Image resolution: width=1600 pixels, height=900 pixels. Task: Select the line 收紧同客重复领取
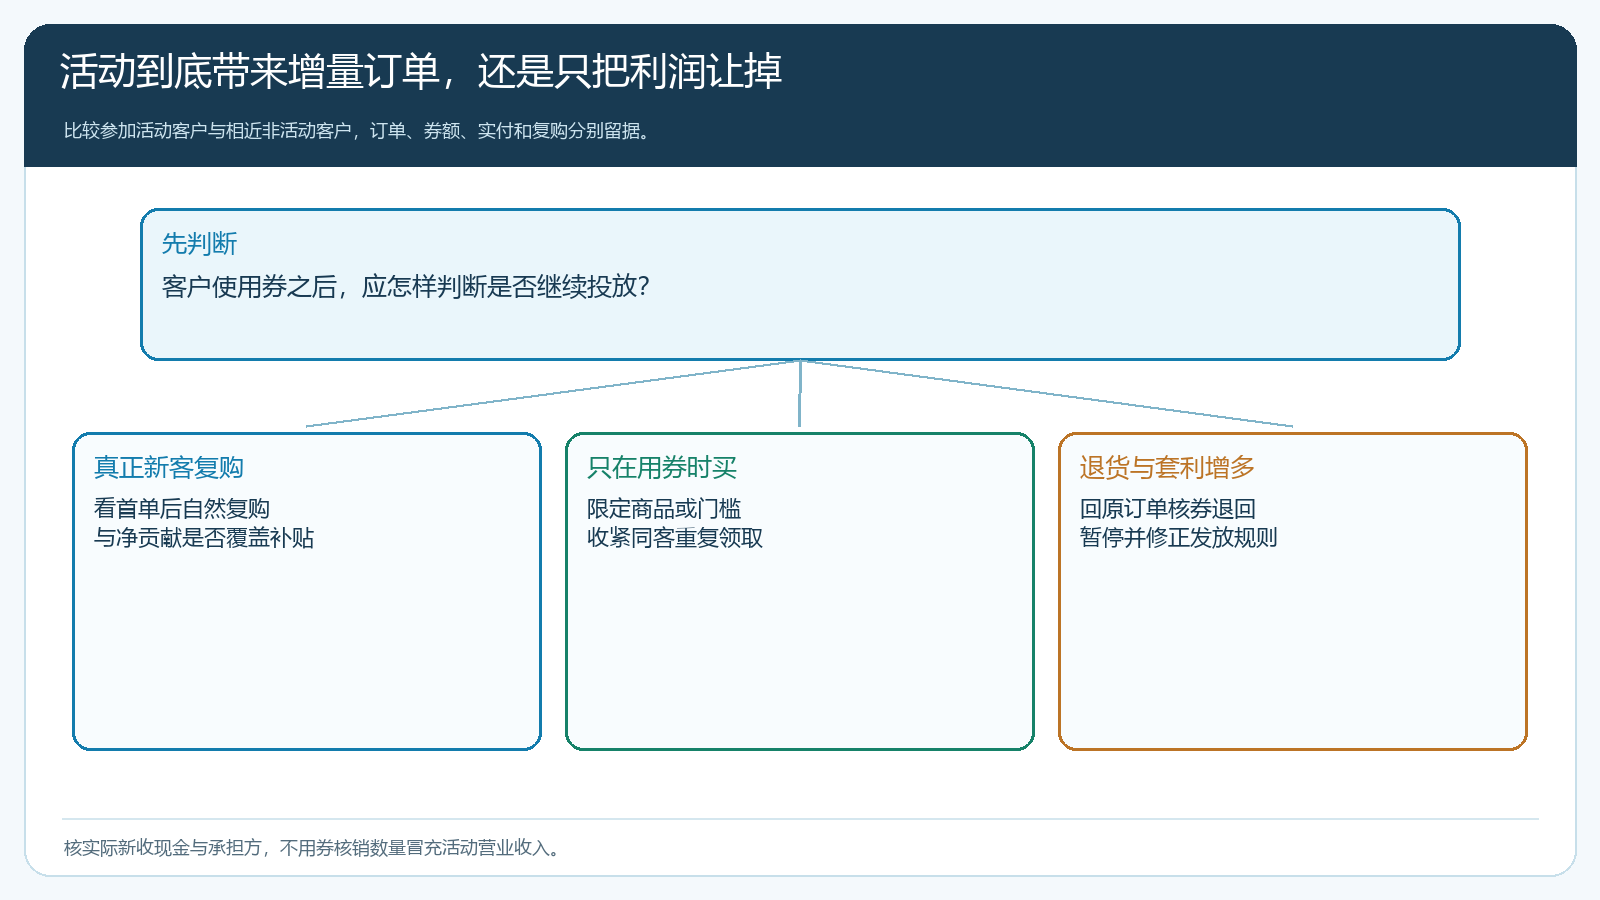(x=675, y=538)
